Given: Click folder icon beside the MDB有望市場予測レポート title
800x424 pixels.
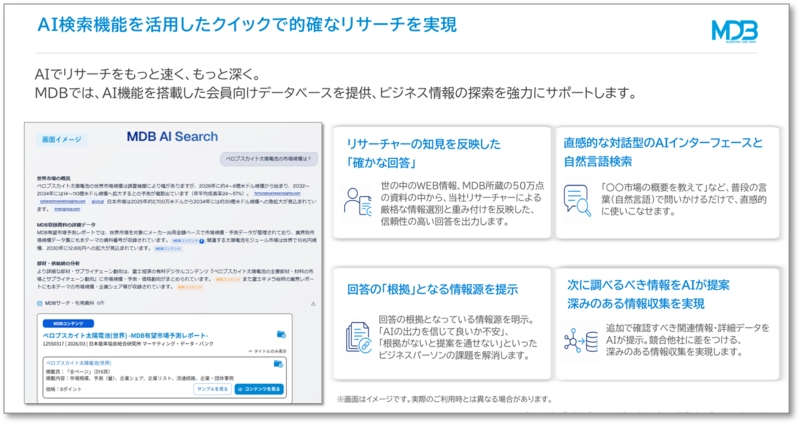Looking at the screenshot, I should [281, 335].
